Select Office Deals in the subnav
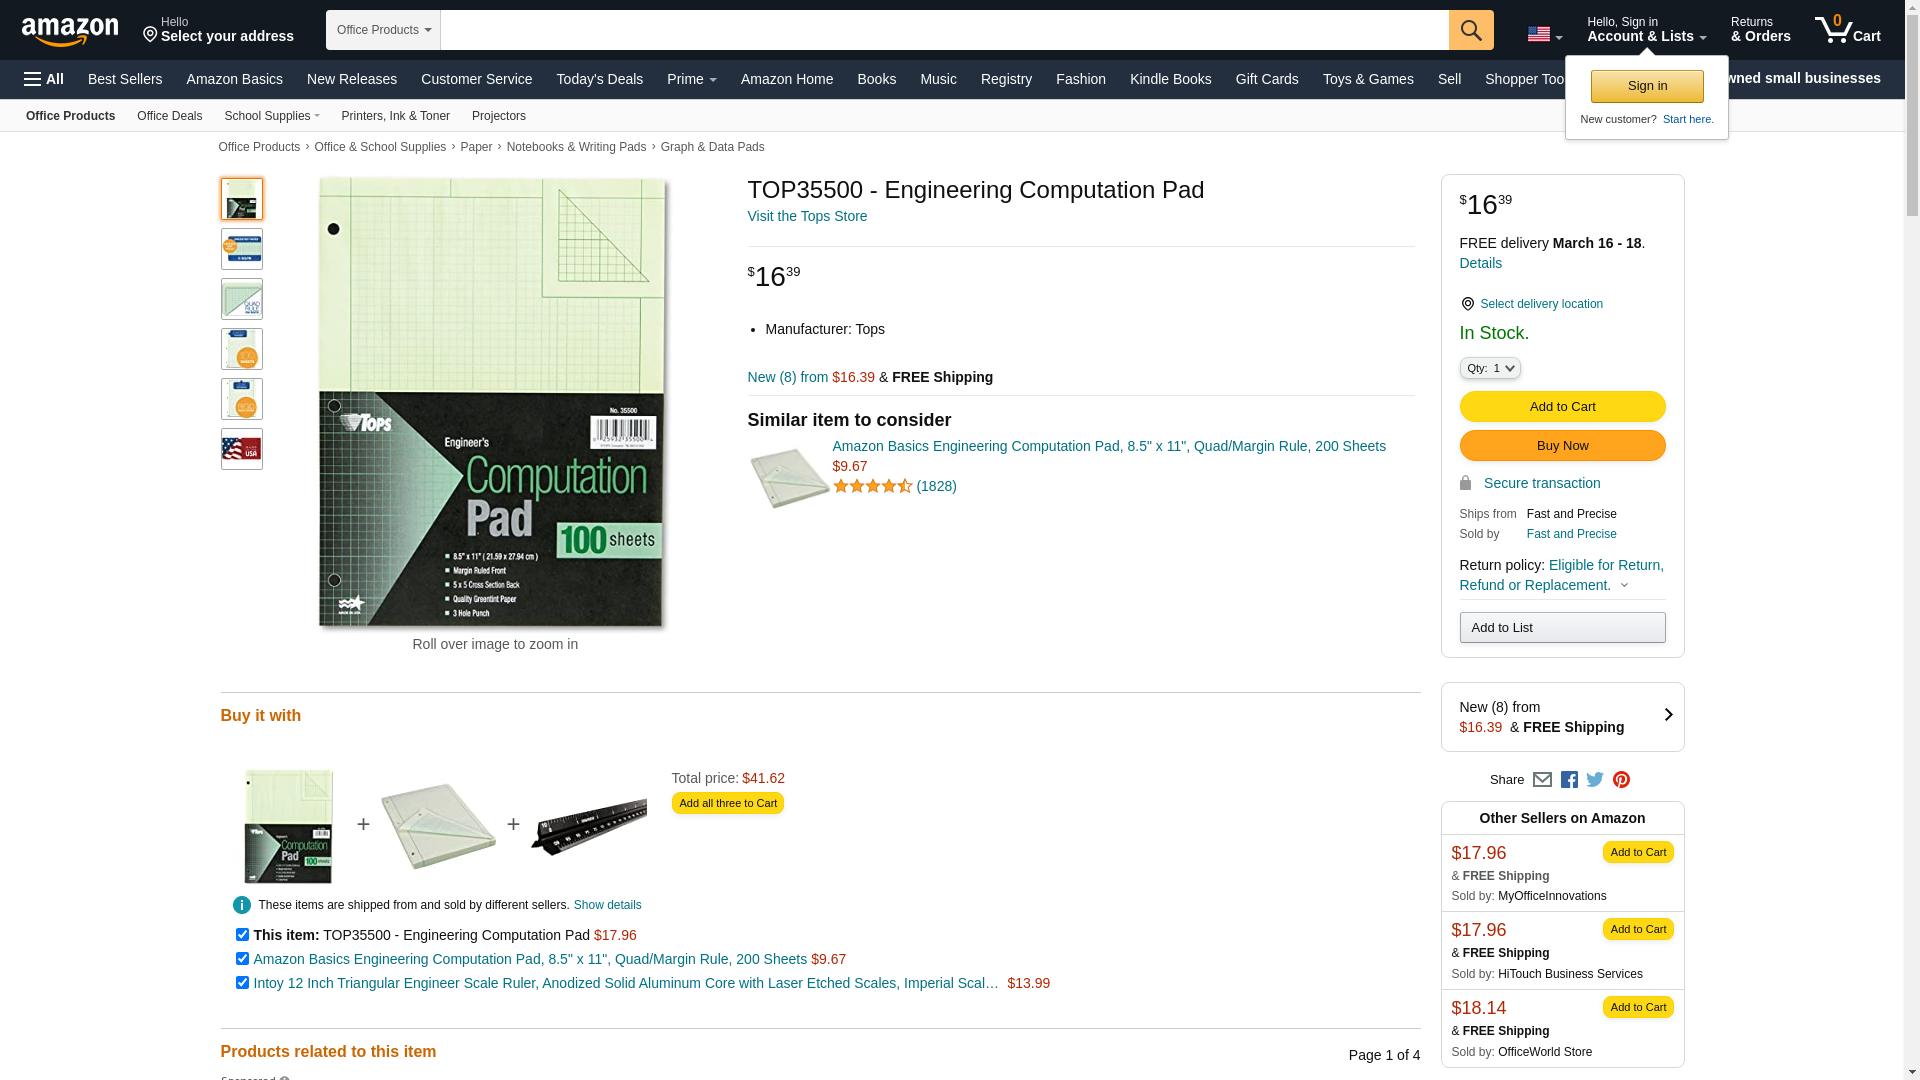The width and height of the screenshot is (1920, 1080). (169, 116)
